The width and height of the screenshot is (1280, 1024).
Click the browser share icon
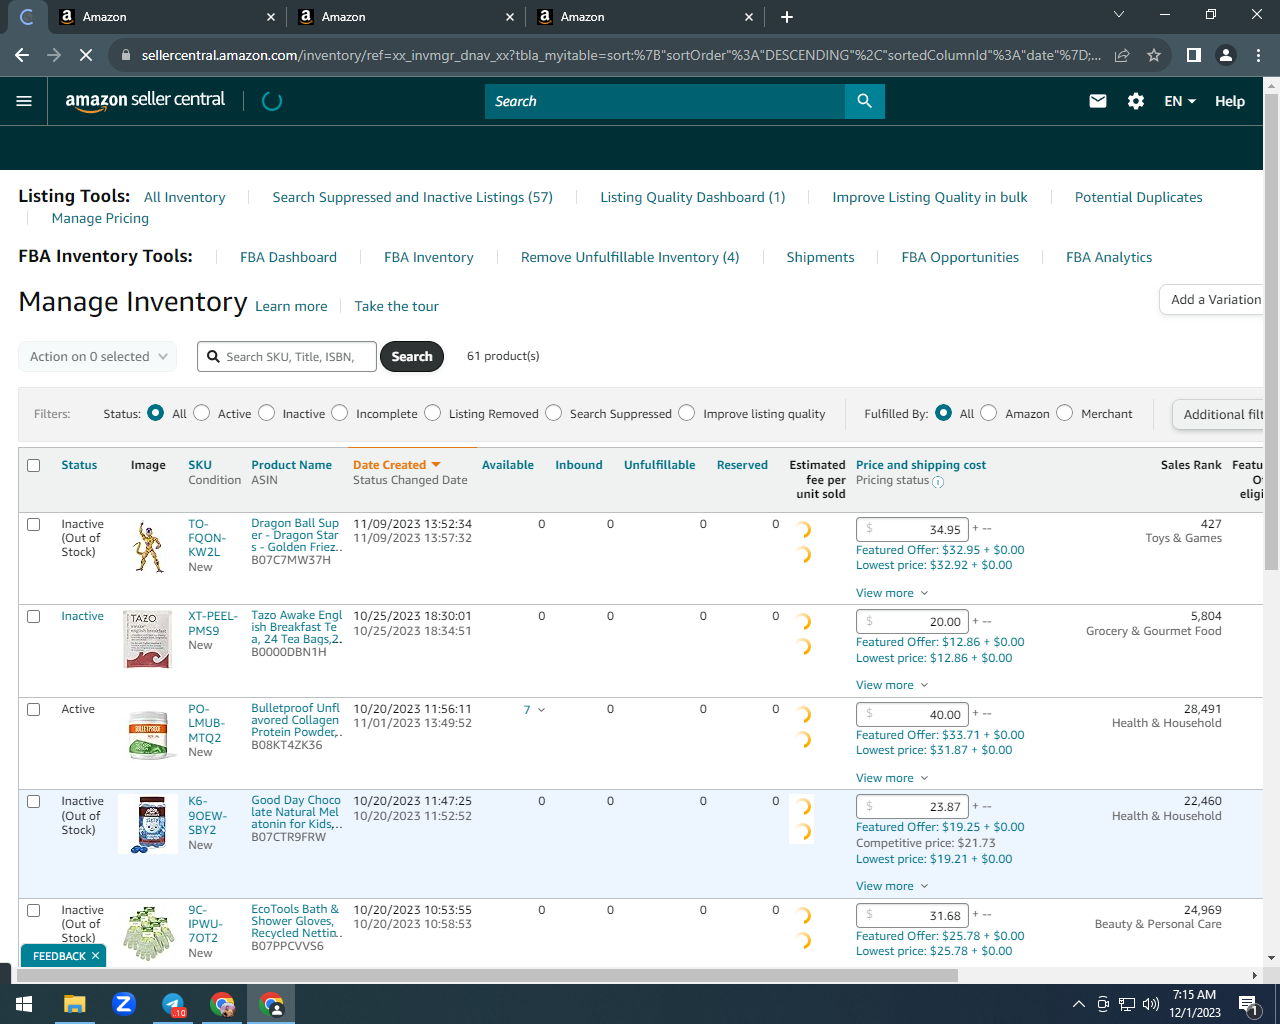[1122, 55]
